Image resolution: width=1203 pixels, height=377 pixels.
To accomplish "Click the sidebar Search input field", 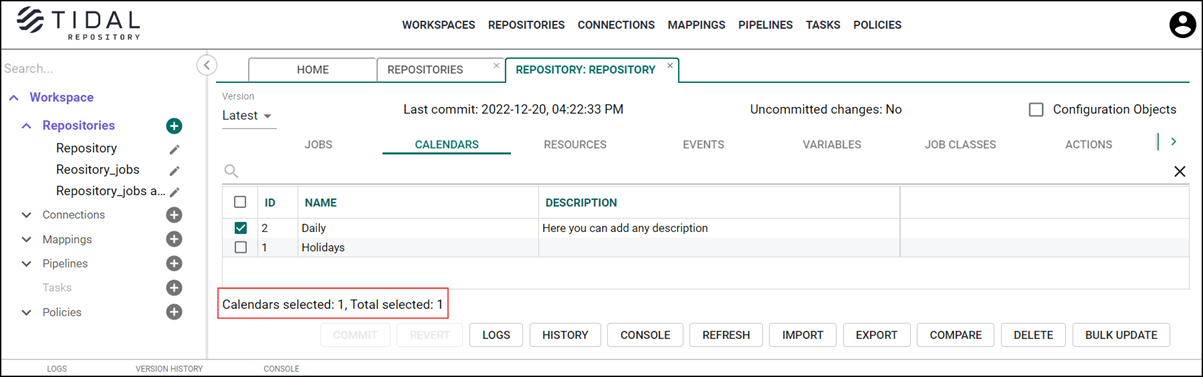I will (x=97, y=69).
